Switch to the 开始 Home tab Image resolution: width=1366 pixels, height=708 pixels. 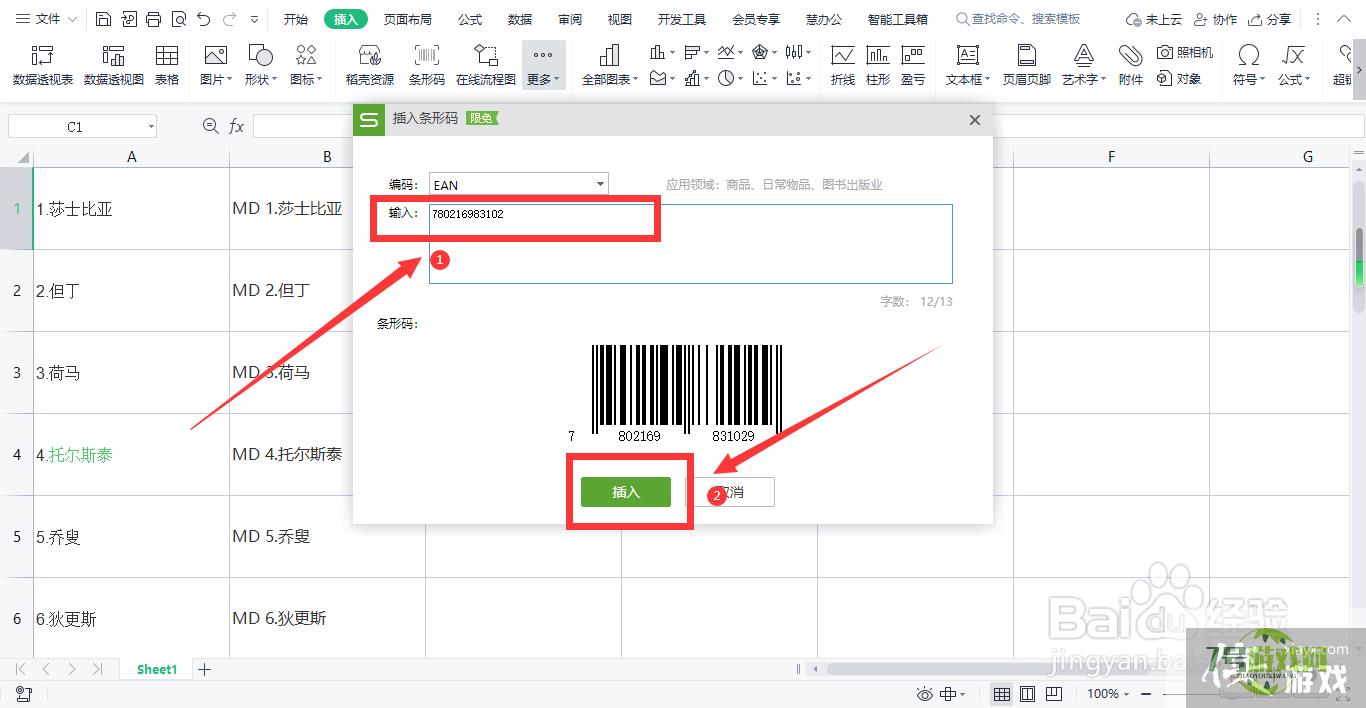point(295,19)
